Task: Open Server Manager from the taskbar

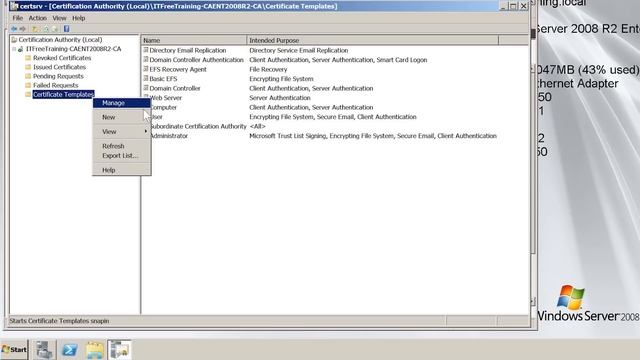Action: click(x=44, y=350)
